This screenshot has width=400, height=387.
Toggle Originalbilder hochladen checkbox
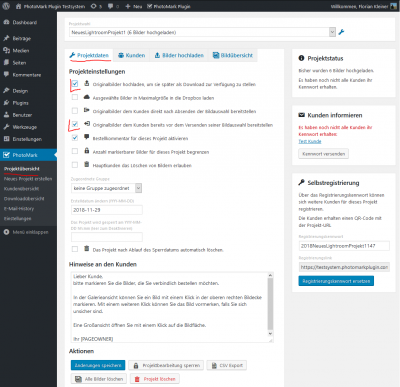pos(75,84)
